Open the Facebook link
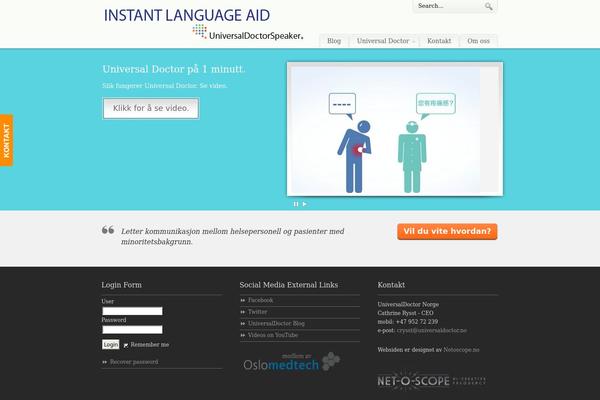Screen dimensions: 600x400 (x=261, y=300)
